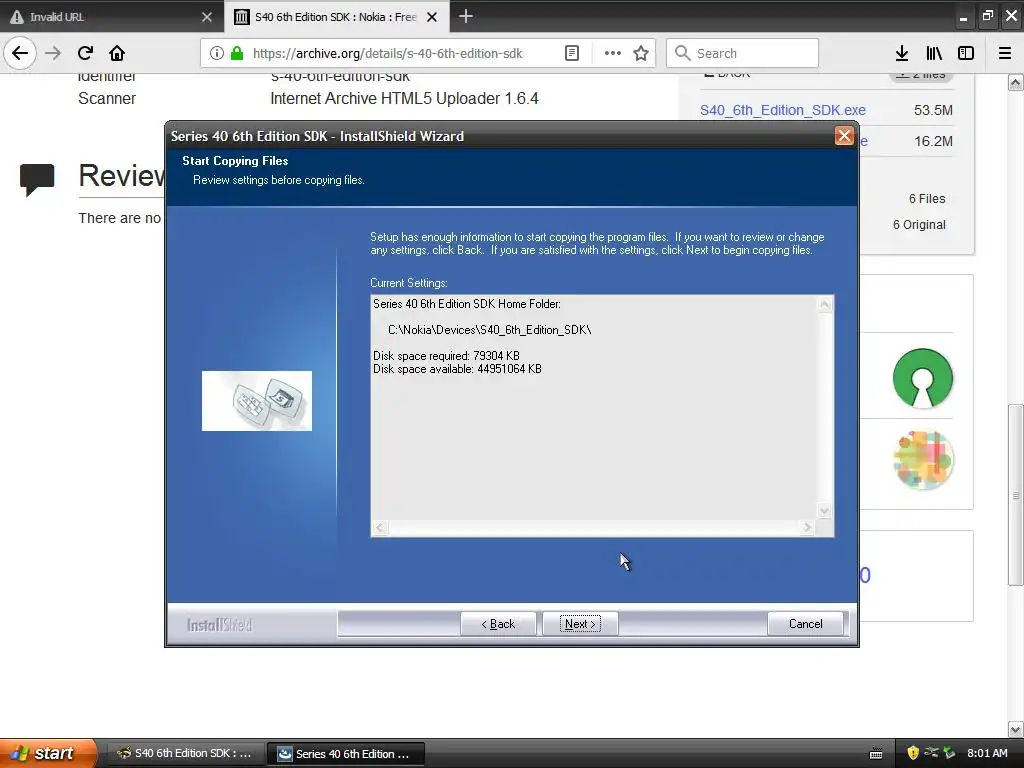Viewport: 1024px width, 768px height.
Task: Click the archive.org URL address field
Action: 387,54
